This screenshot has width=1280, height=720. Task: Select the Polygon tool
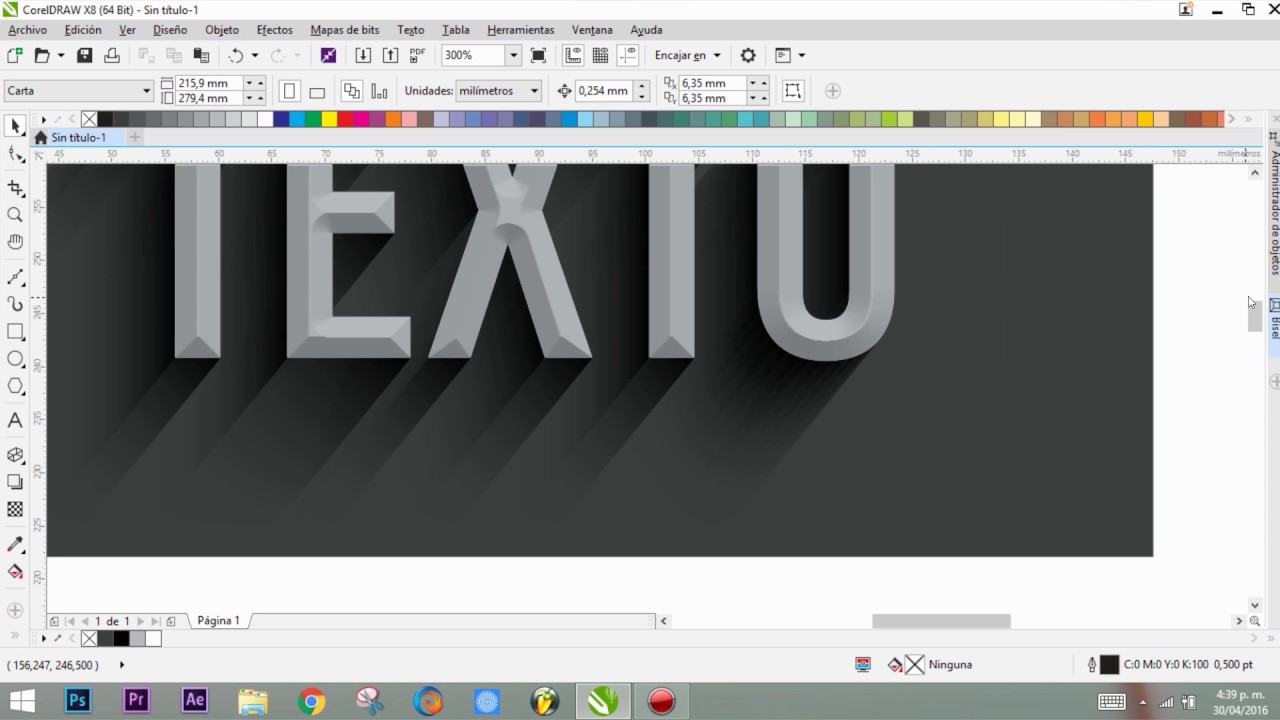15,386
